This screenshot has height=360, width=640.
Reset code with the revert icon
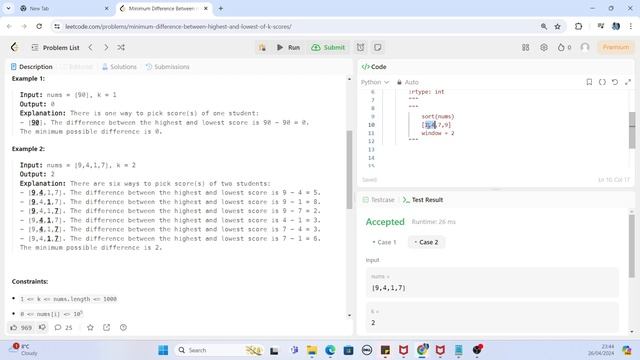[615, 82]
